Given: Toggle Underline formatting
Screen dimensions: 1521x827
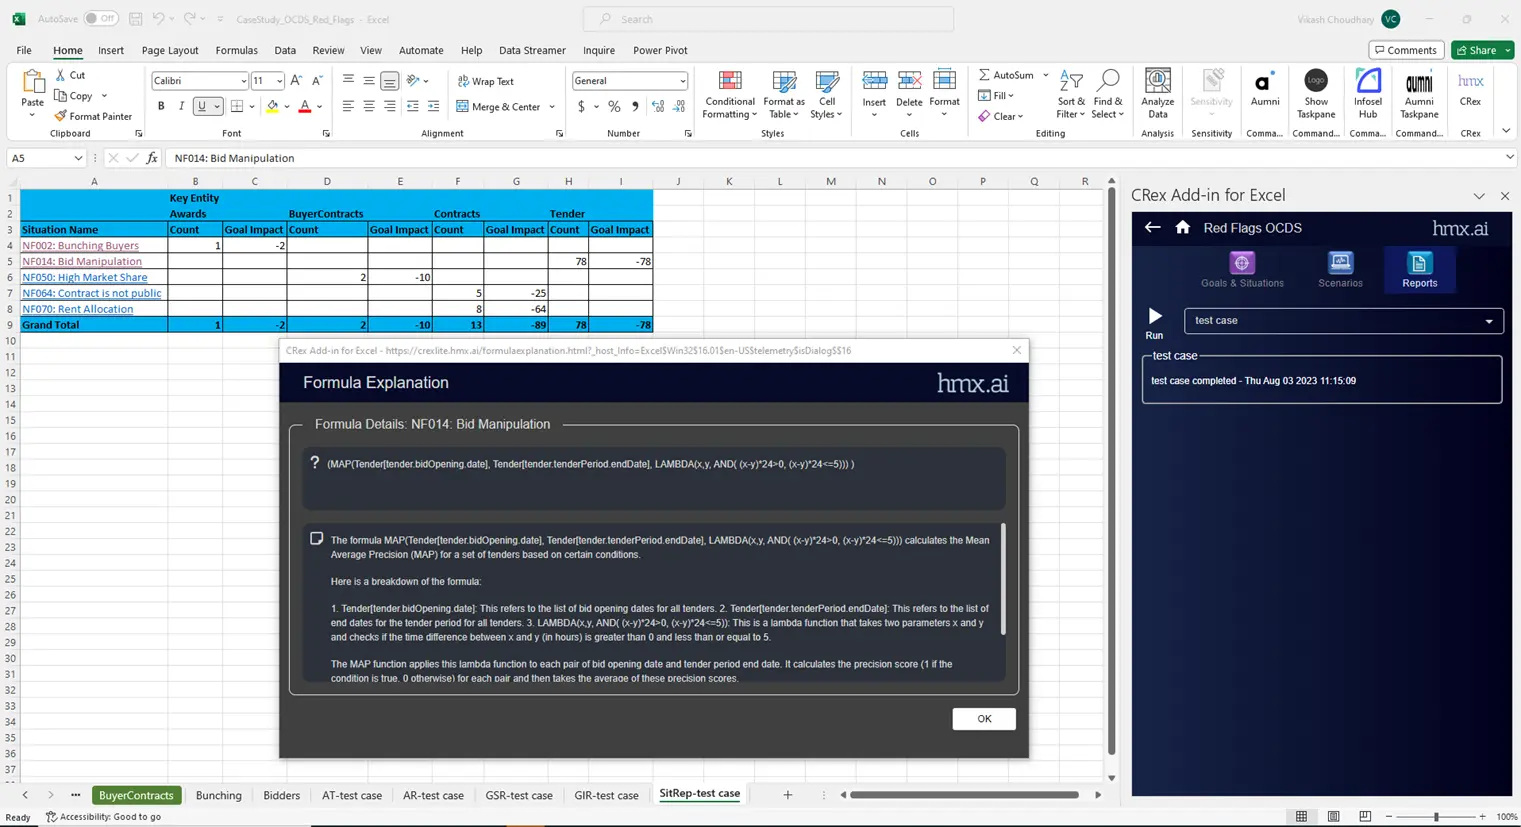Looking at the screenshot, I should tap(202, 106).
